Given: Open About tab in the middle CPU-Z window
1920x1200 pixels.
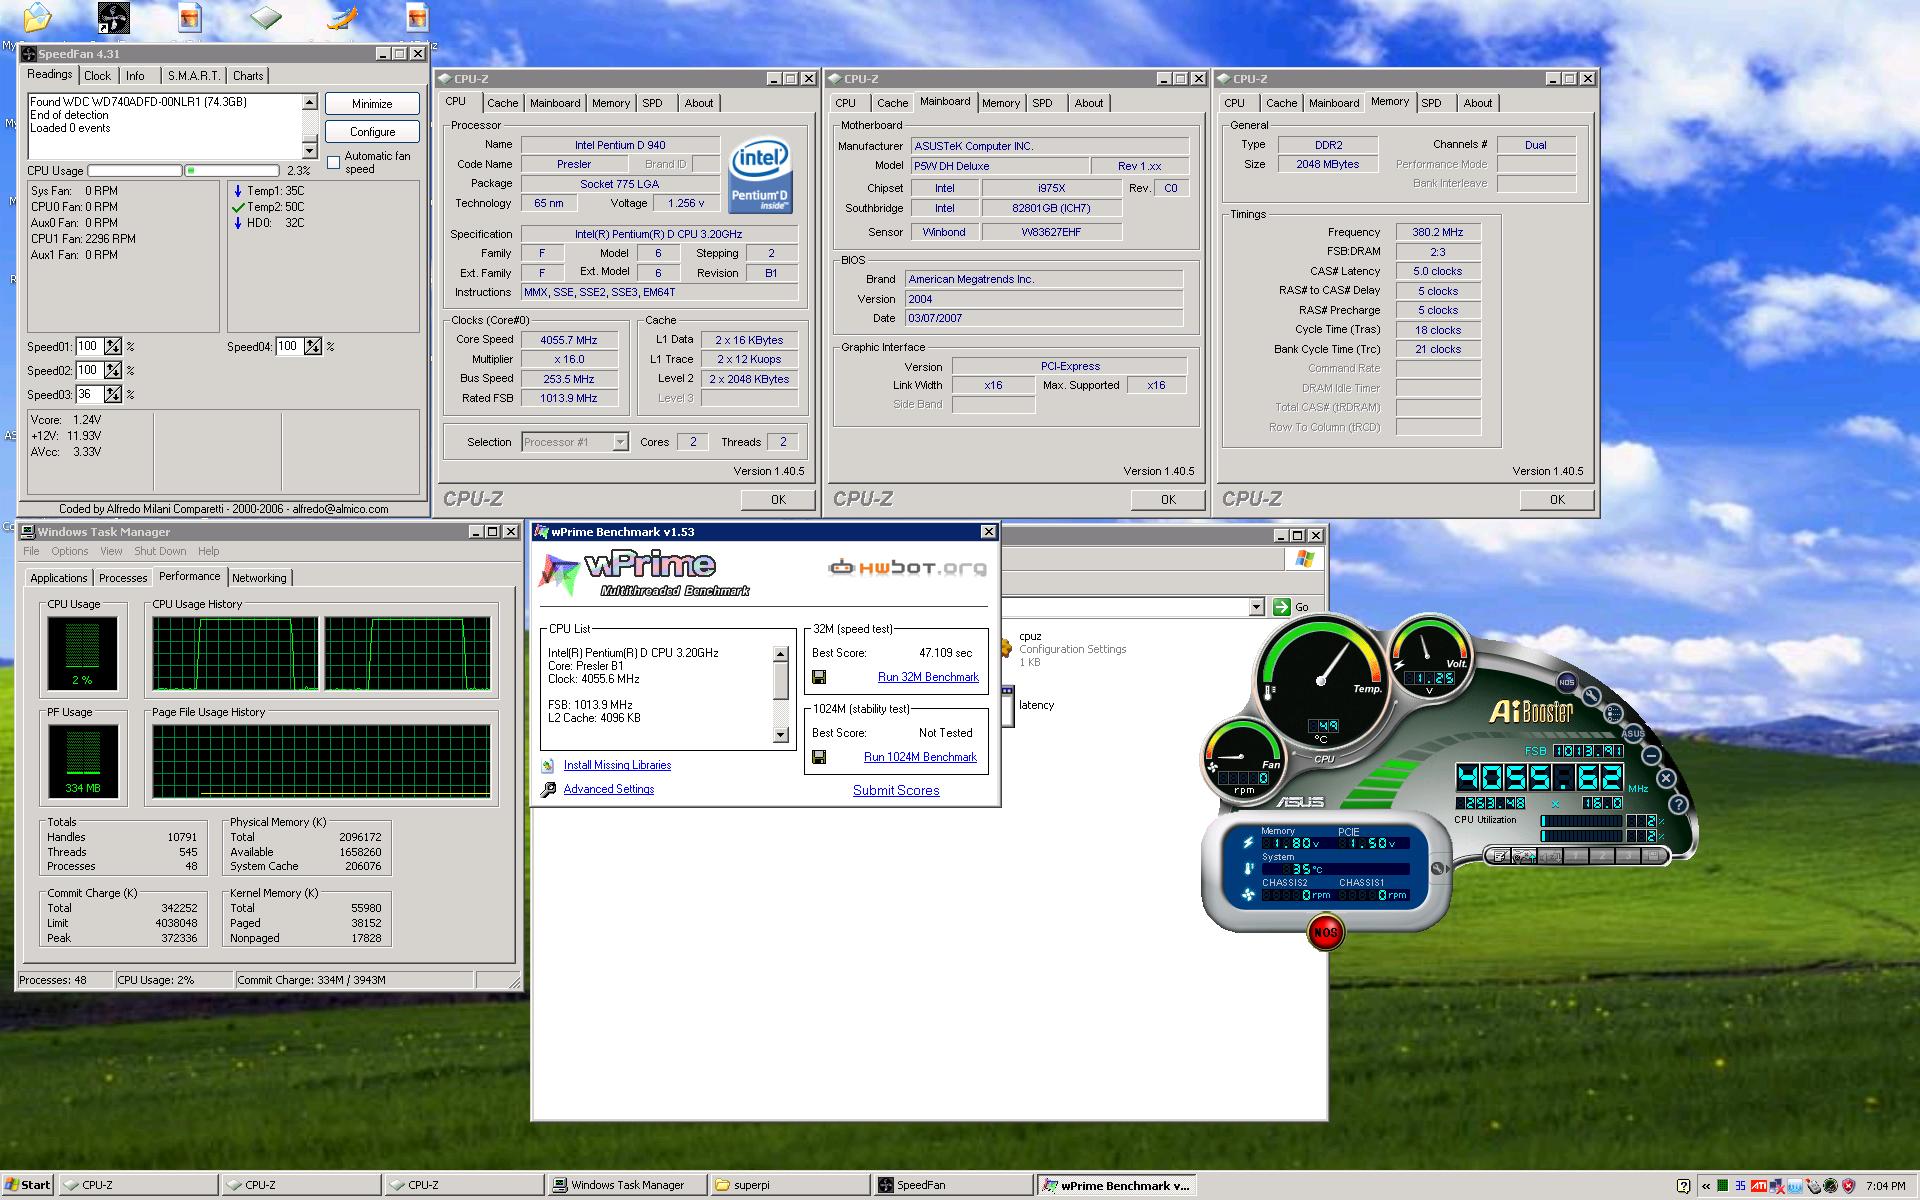Looking at the screenshot, I should (x=1089, y=103).
